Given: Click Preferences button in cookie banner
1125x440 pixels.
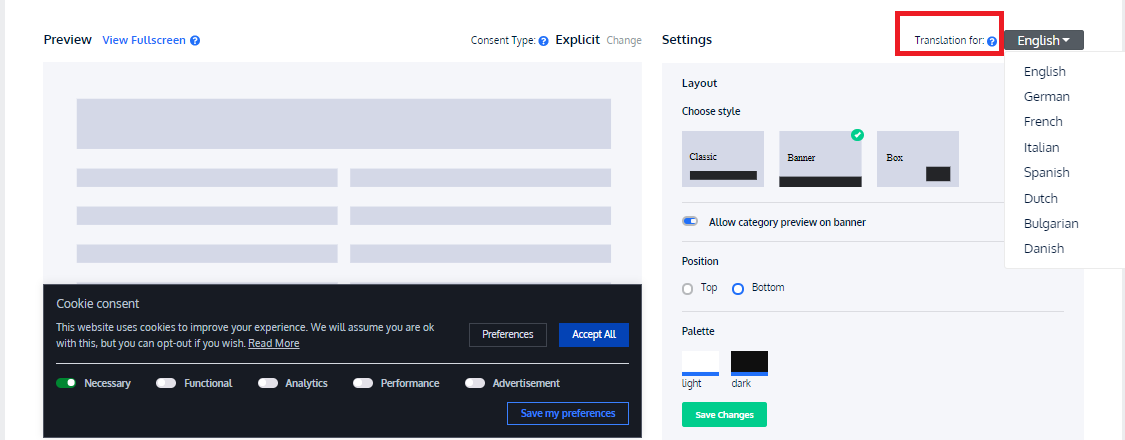Looking at the screenshot, I should coord(507,334).
